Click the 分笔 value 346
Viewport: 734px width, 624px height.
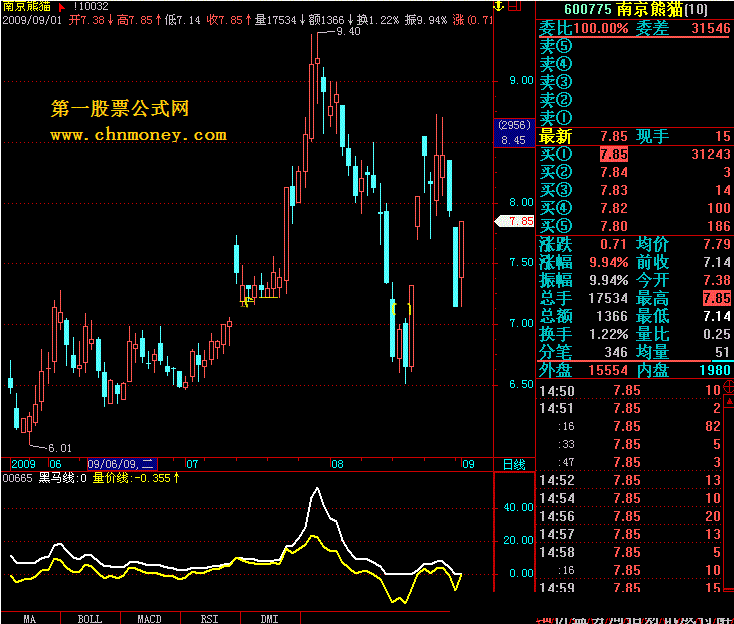coord(616,352)
